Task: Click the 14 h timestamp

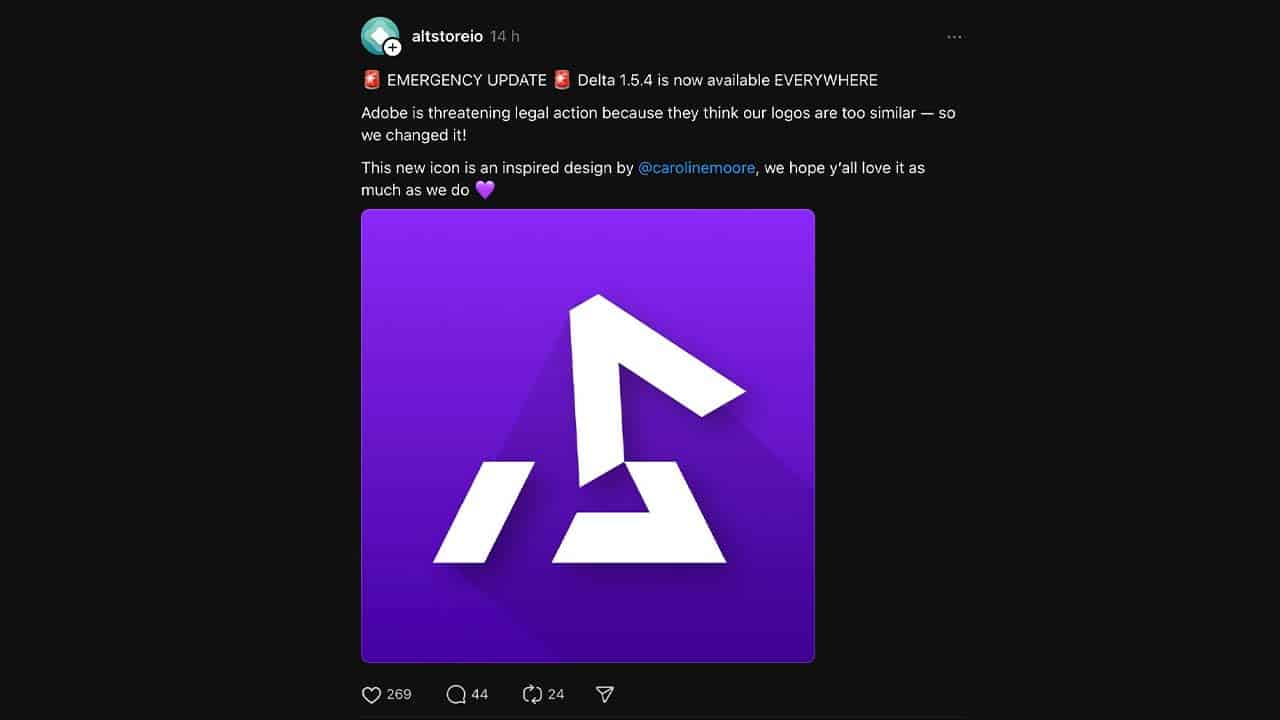Action: pyautogui.click(x=503, y=36)
